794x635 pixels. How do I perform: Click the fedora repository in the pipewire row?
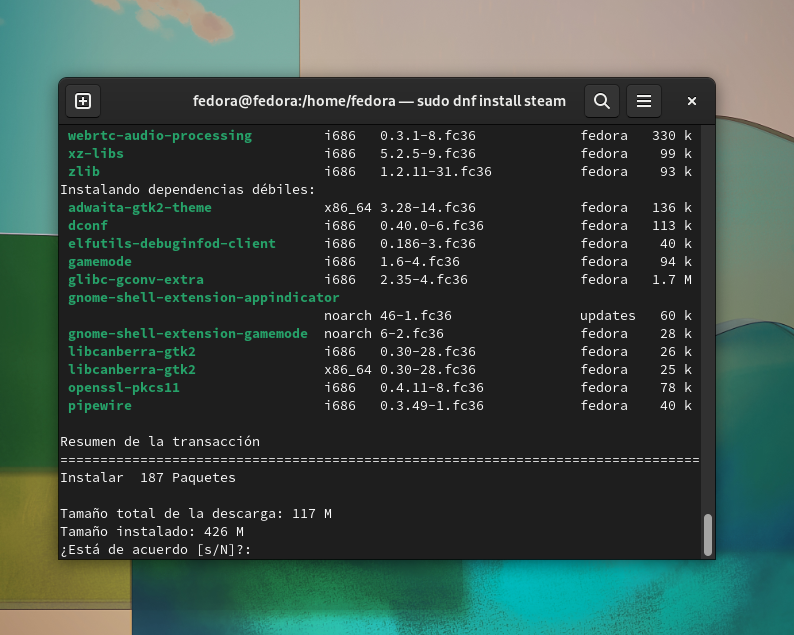click(x=604, y=406)
